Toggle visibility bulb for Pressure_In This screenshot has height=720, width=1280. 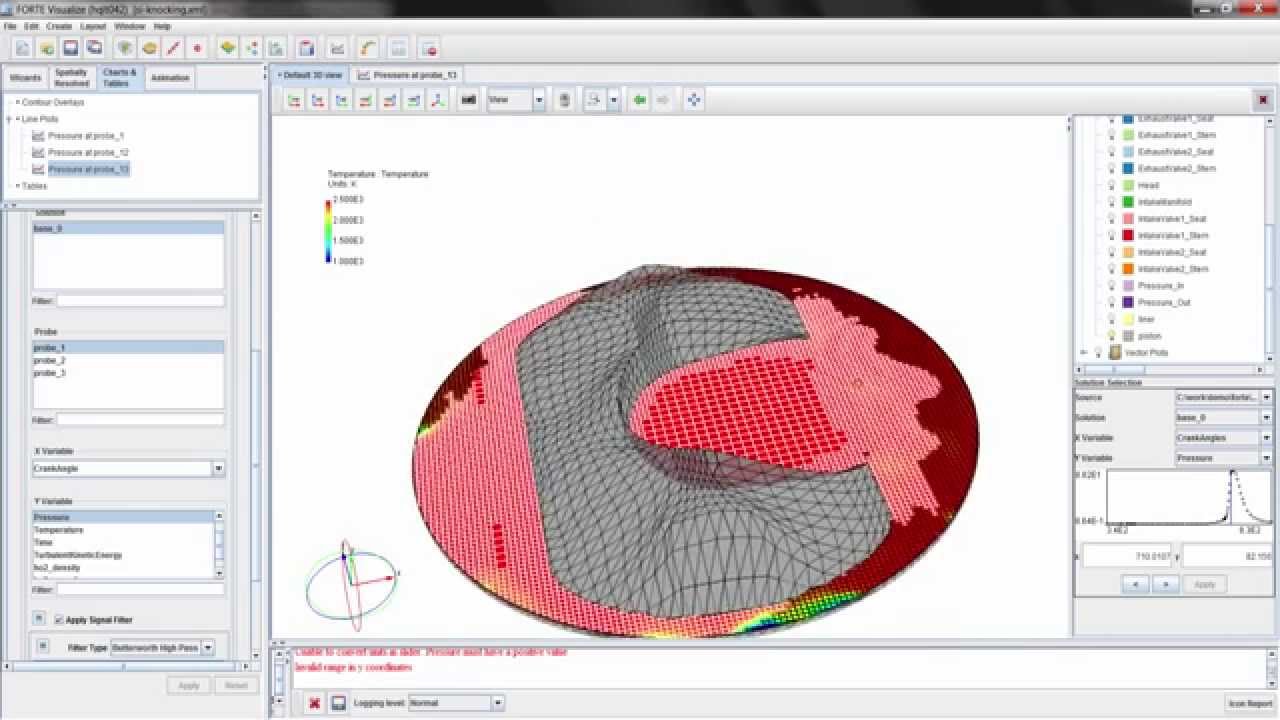pyautogui.click(x=1111, y=286)
